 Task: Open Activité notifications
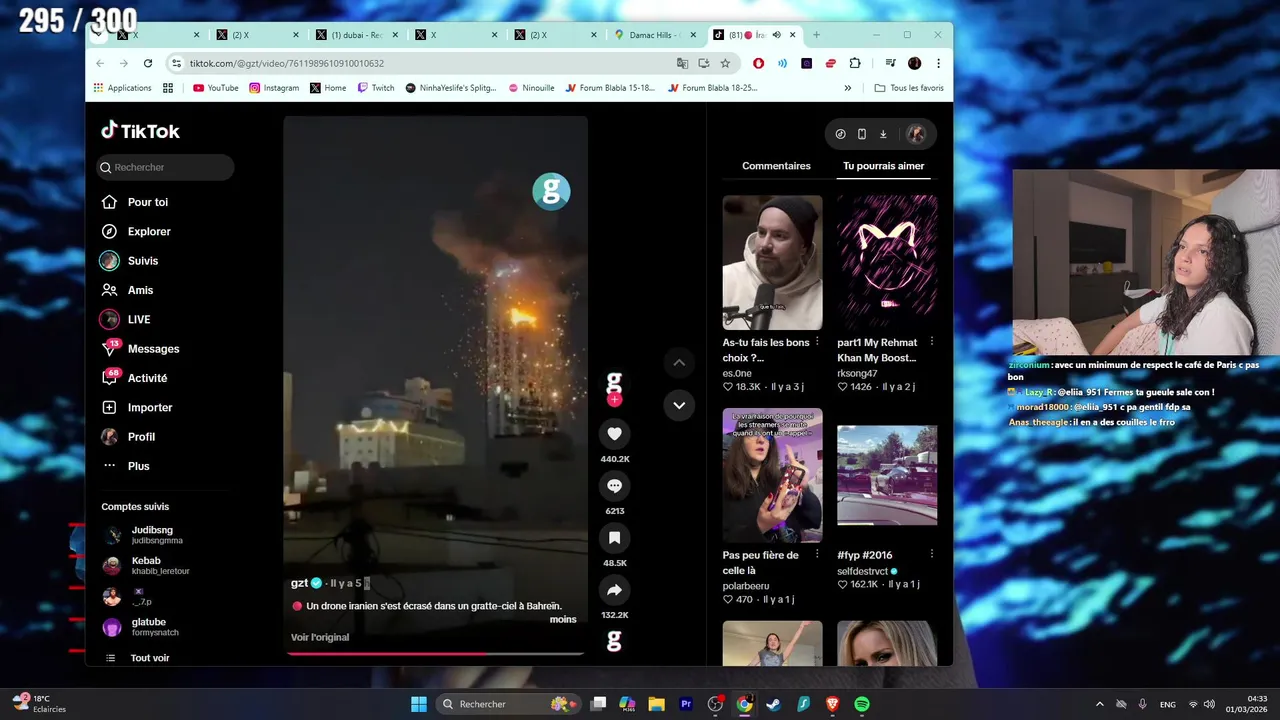147,378
